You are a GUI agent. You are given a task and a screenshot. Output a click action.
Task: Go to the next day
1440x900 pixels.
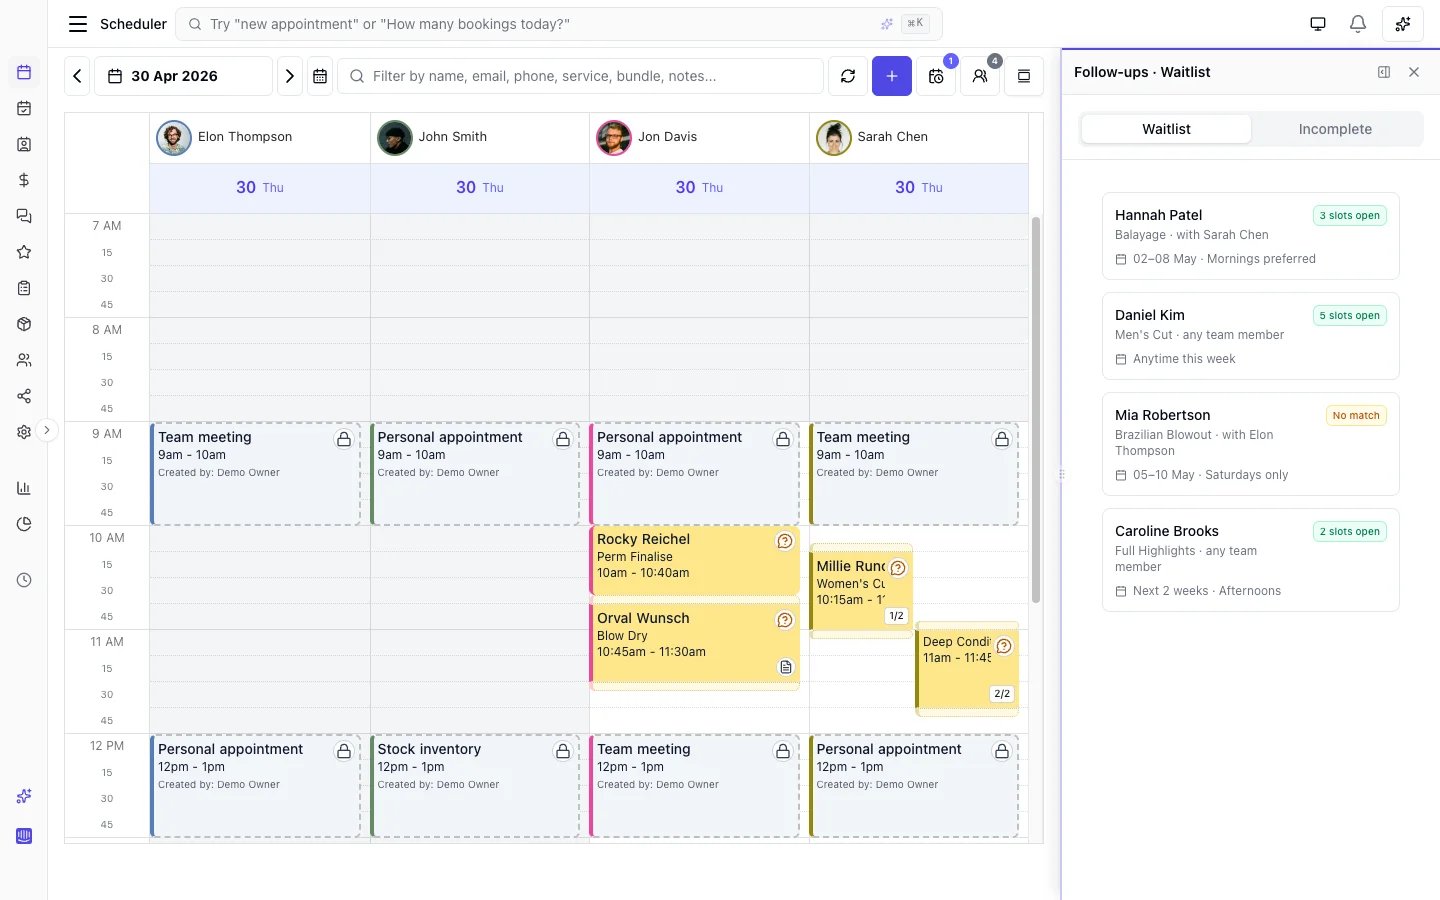pos(290,76)
